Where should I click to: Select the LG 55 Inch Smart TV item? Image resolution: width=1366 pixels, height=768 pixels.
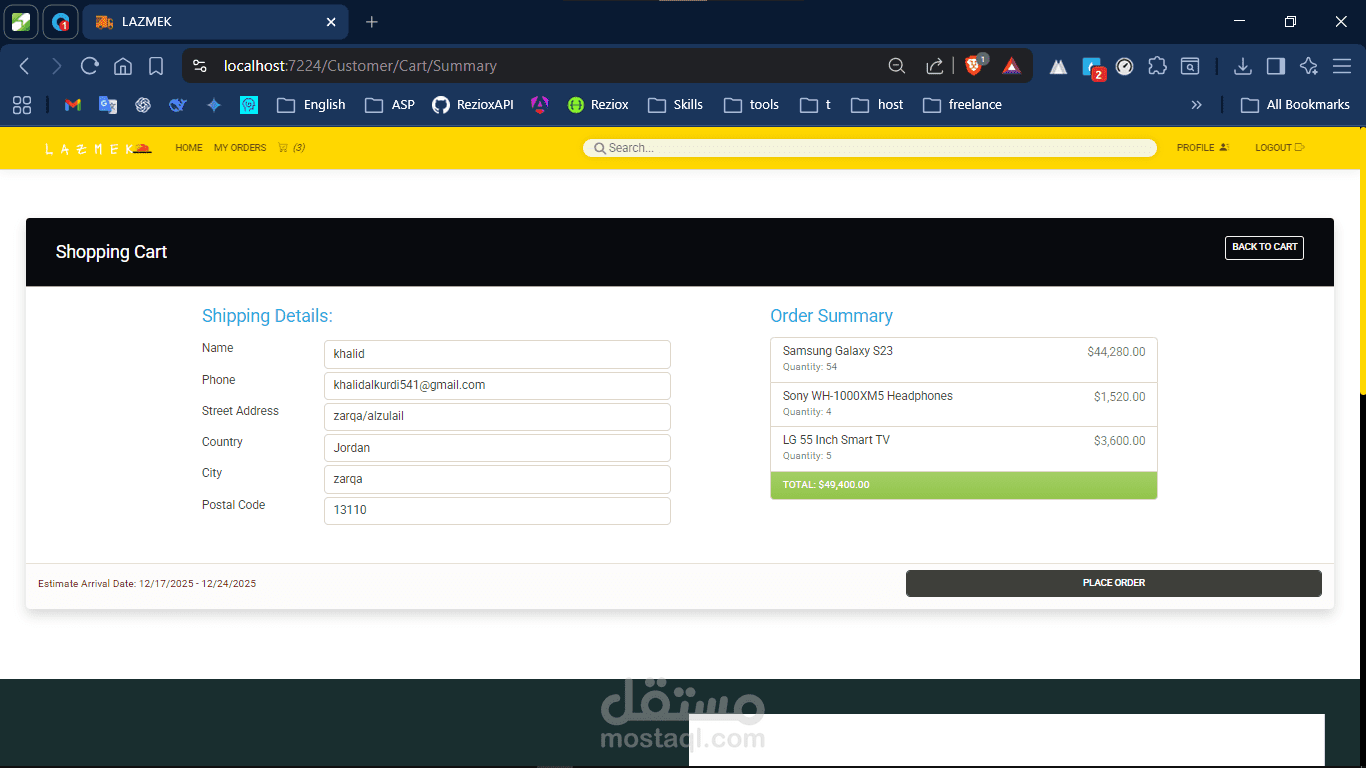964,448
